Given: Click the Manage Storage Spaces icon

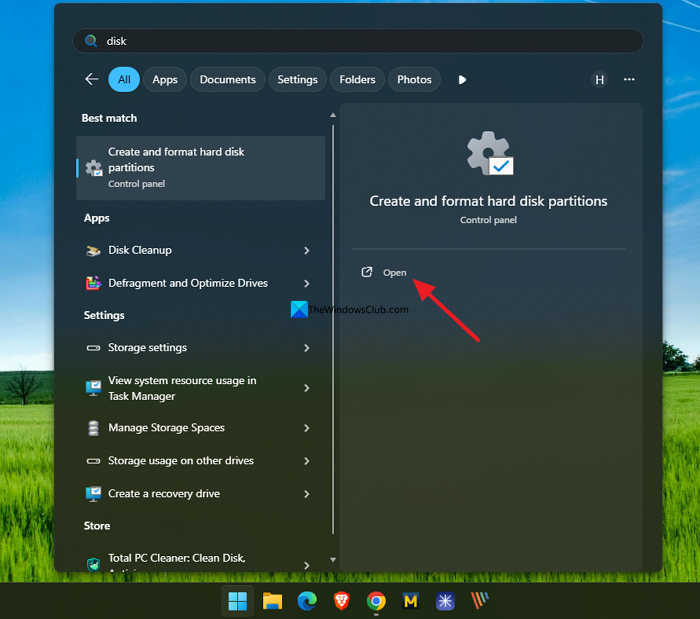Looking at the screenshot, I should (x=93, y=428).
